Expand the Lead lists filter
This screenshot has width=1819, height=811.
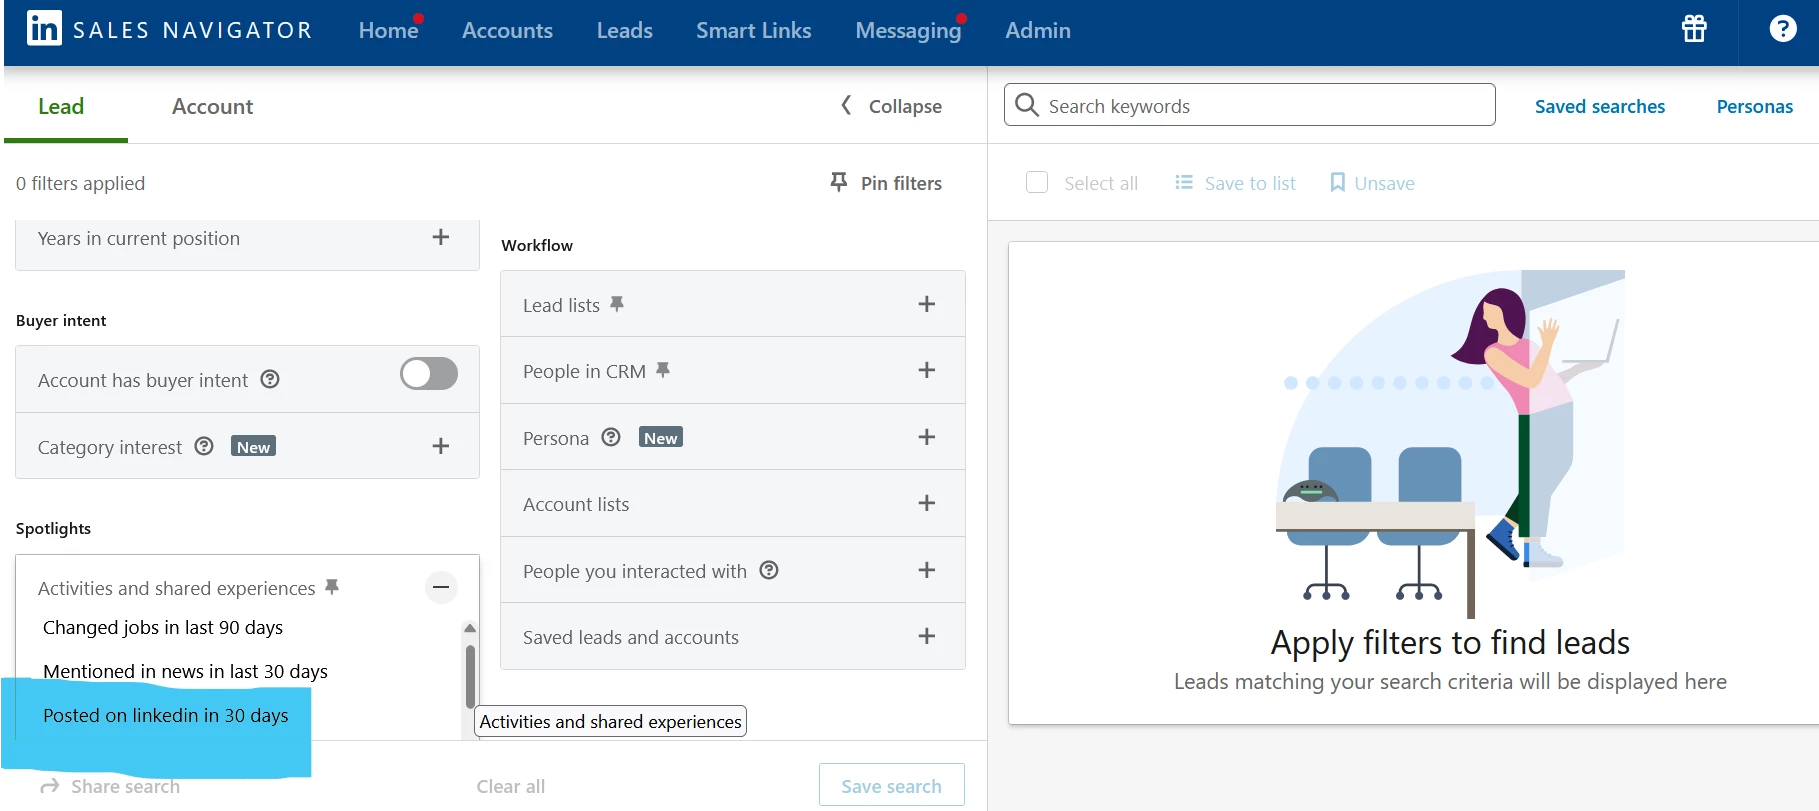pyautogui.click(x=927, y=304)
